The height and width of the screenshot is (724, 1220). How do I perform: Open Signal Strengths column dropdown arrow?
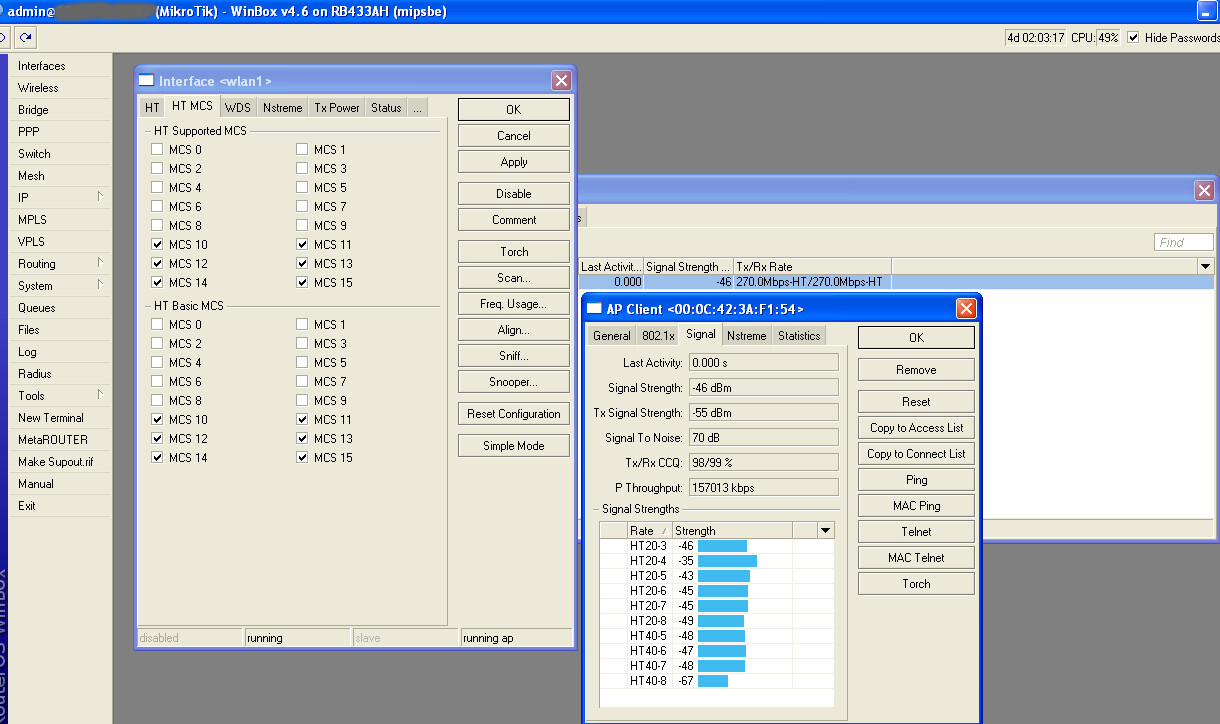(x=825, y=530)
